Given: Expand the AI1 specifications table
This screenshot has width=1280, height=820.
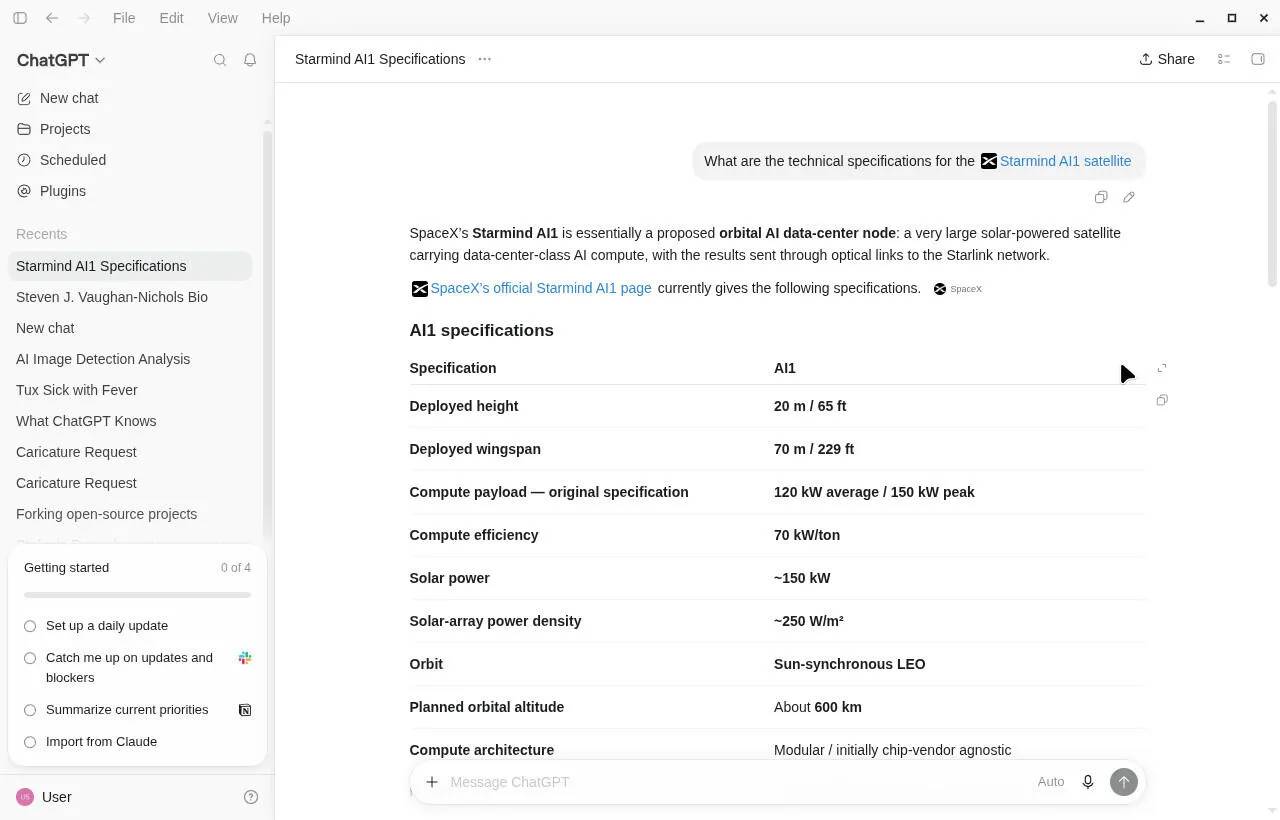Looking at the screenshot, I should coord(1162,369).
